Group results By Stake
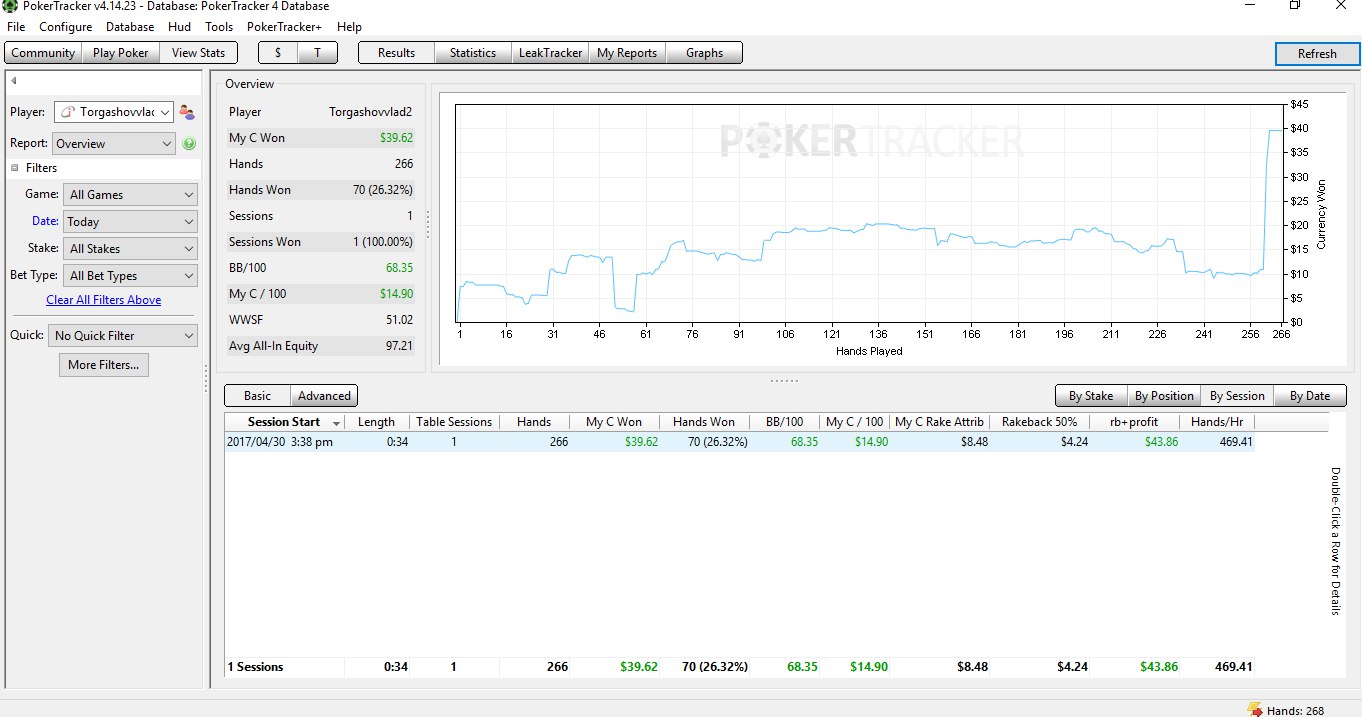This screenshot has width=1362, height=717. [1091, 396]
